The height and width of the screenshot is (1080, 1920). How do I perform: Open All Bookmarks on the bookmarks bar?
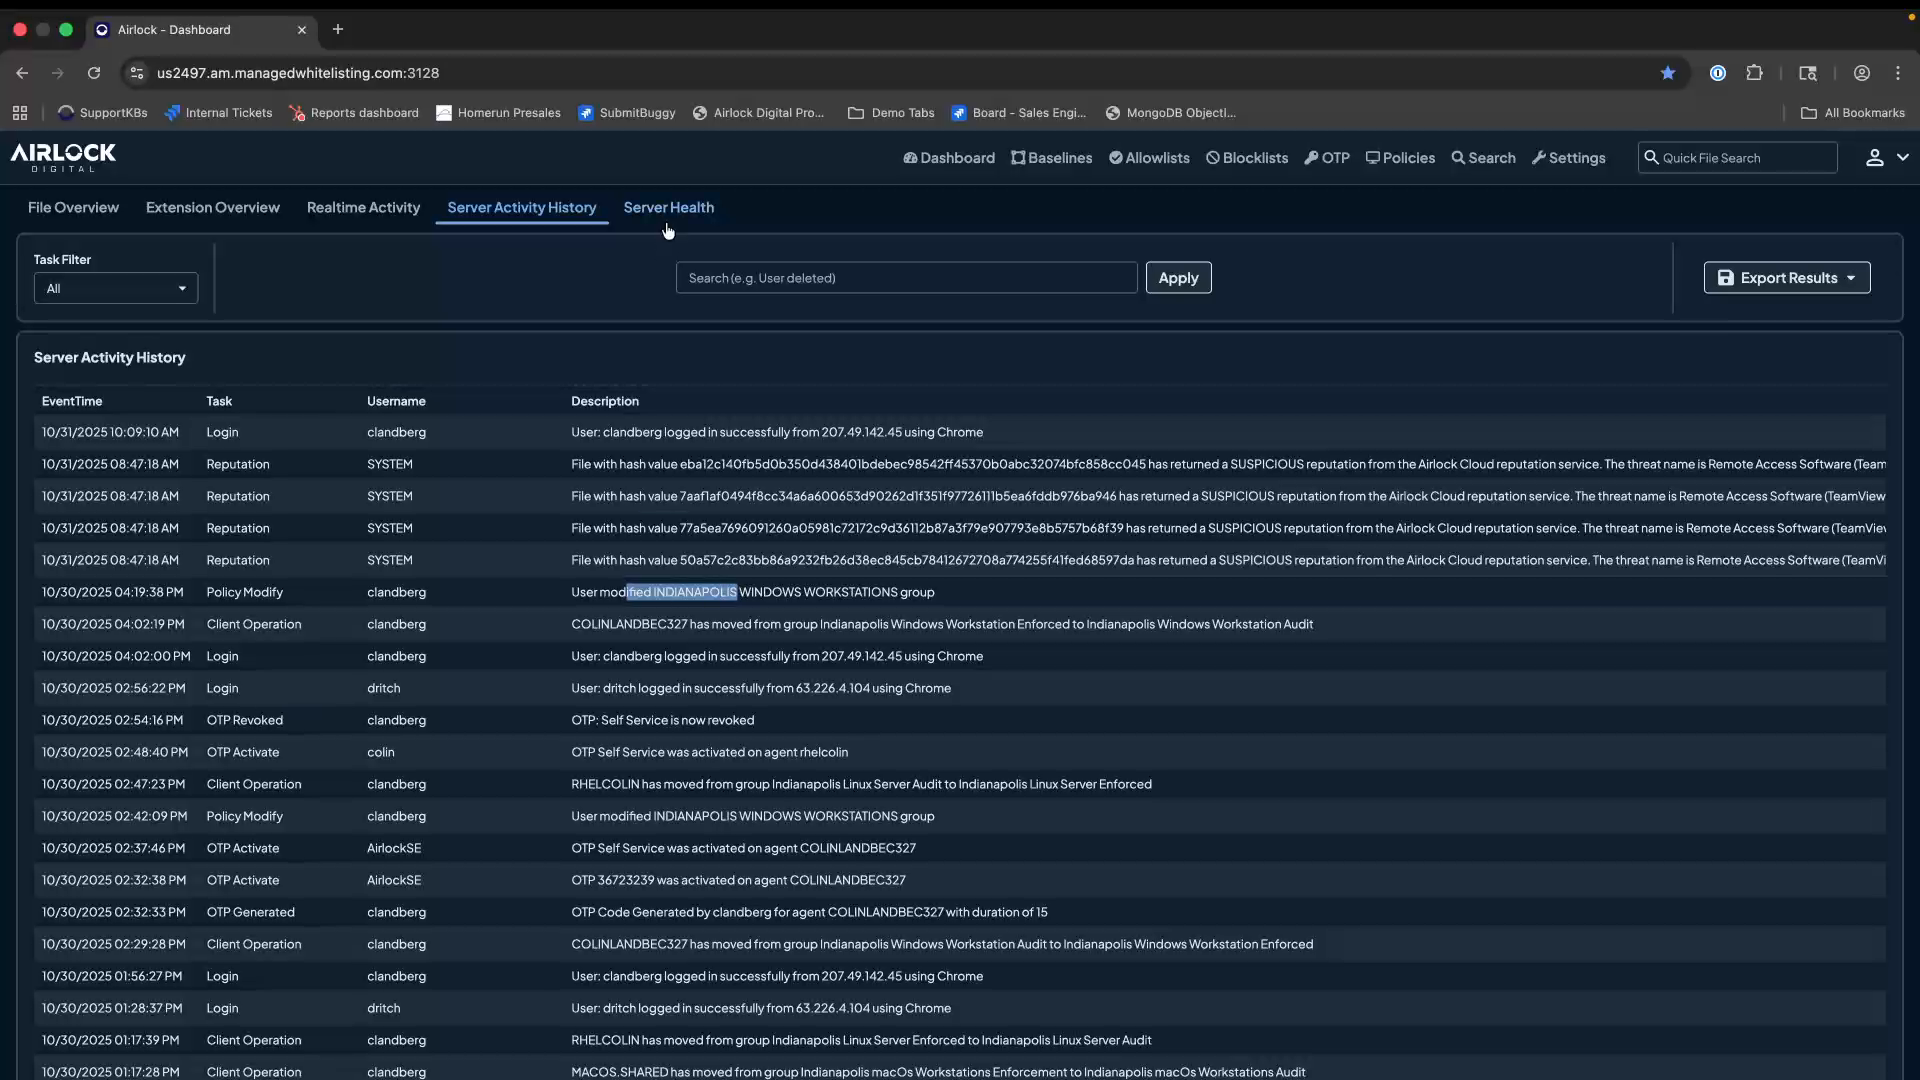(x=1853, y=112)
